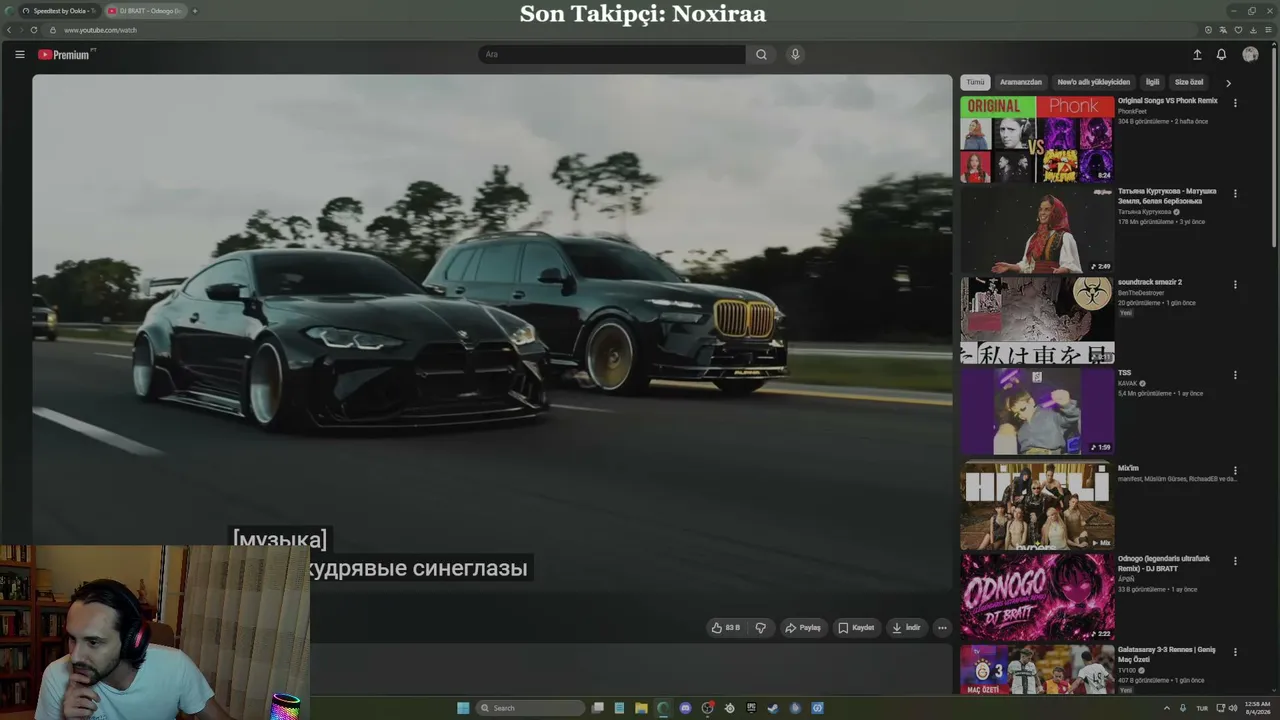Focus the browser address bar URL
Image resolution: width=1280 pixels, height=720 pixels.
coord(100,30)
